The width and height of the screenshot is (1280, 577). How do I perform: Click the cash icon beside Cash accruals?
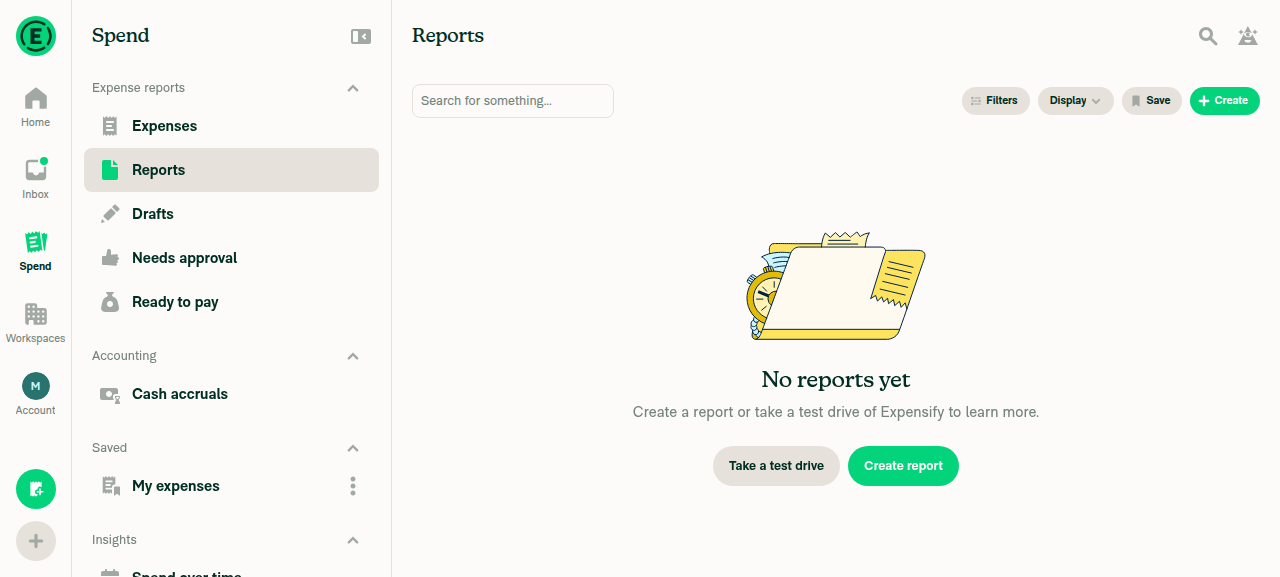[x=110, y=394]
